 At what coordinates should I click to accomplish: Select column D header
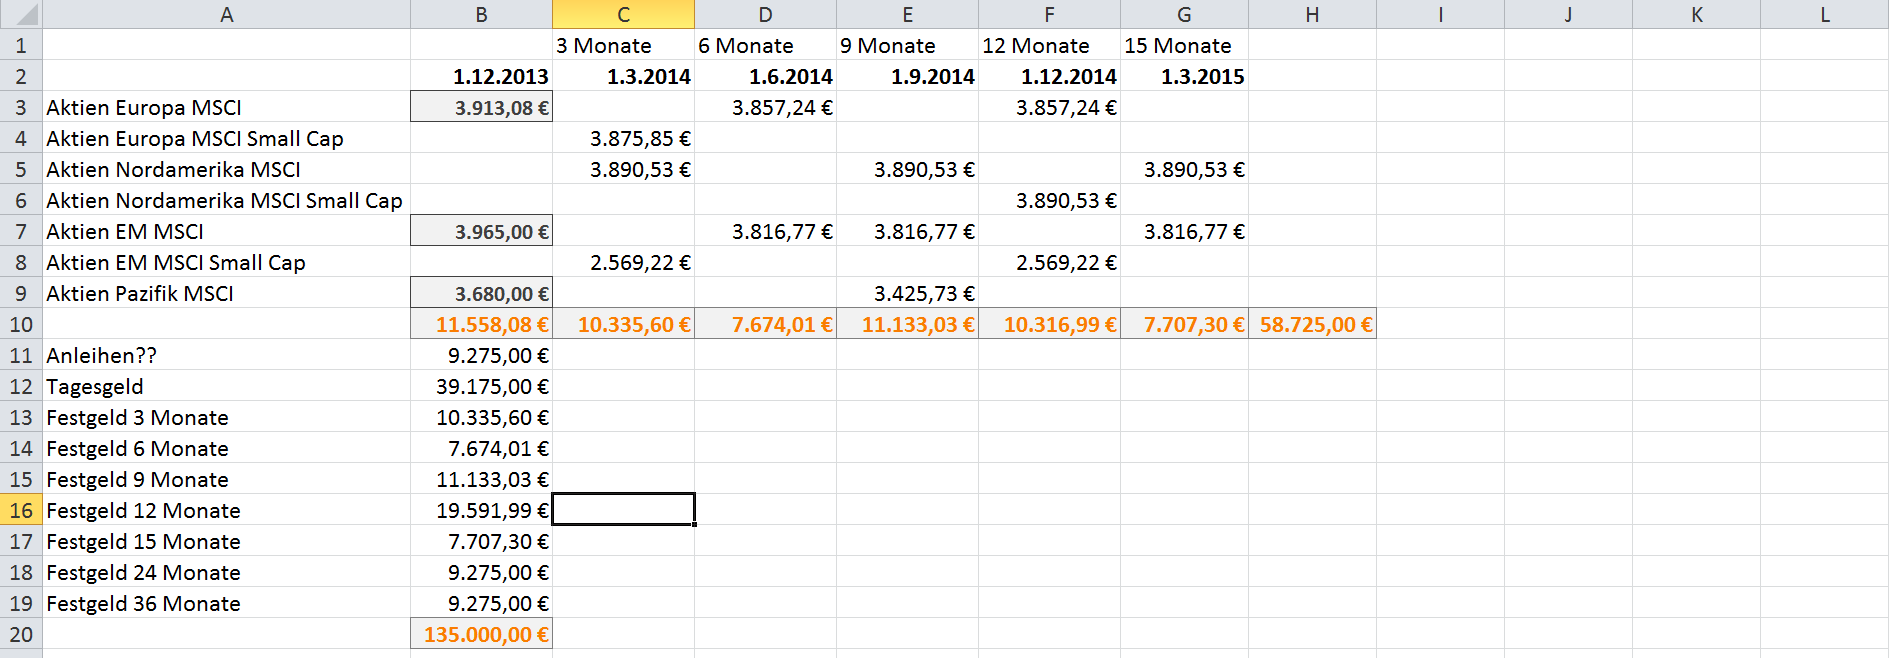765,14
